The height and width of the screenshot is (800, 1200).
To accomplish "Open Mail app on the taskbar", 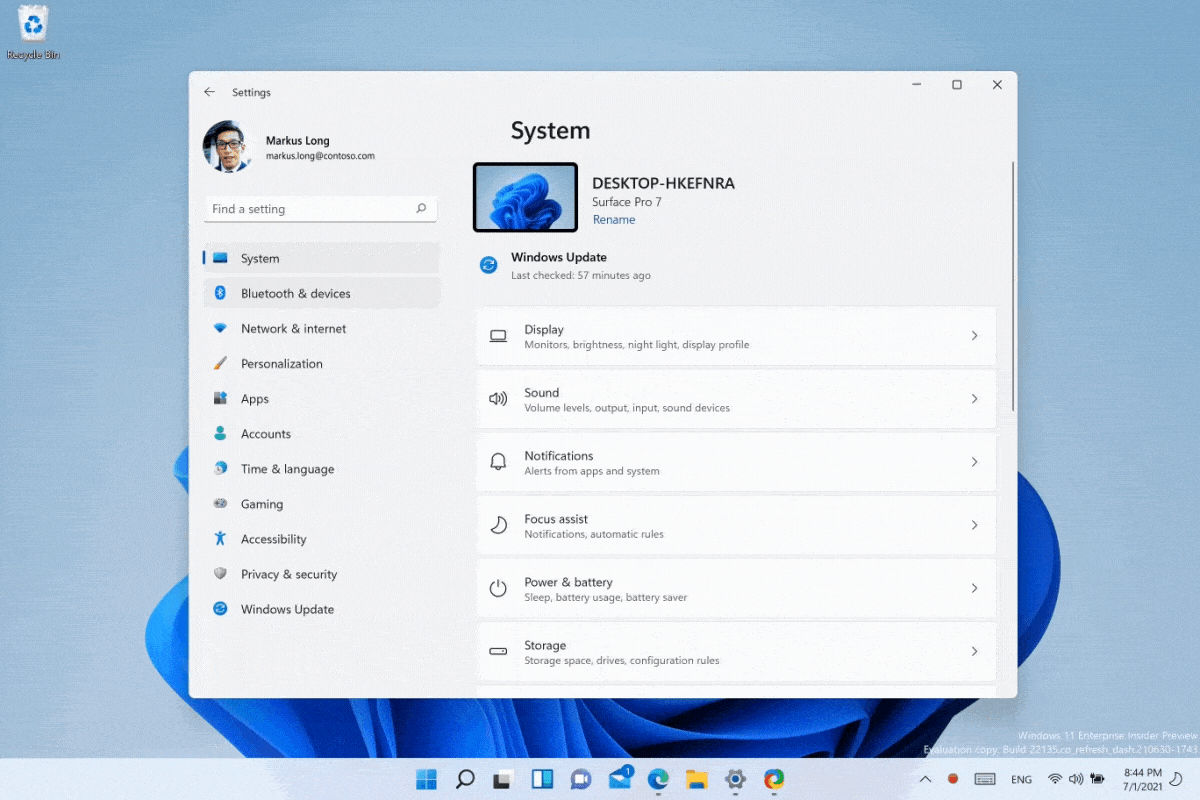I will (x=620, y=779).
